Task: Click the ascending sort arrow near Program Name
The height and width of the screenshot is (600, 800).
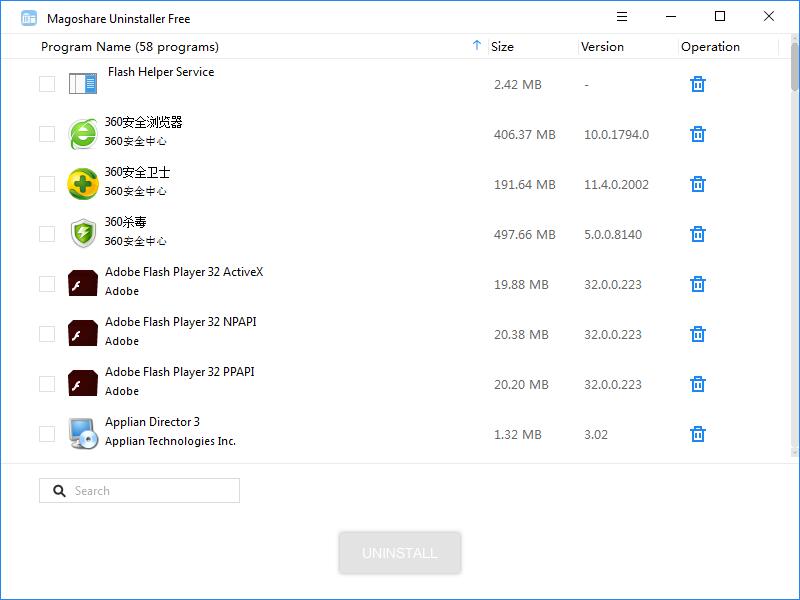Action: [x=477, y=46]
